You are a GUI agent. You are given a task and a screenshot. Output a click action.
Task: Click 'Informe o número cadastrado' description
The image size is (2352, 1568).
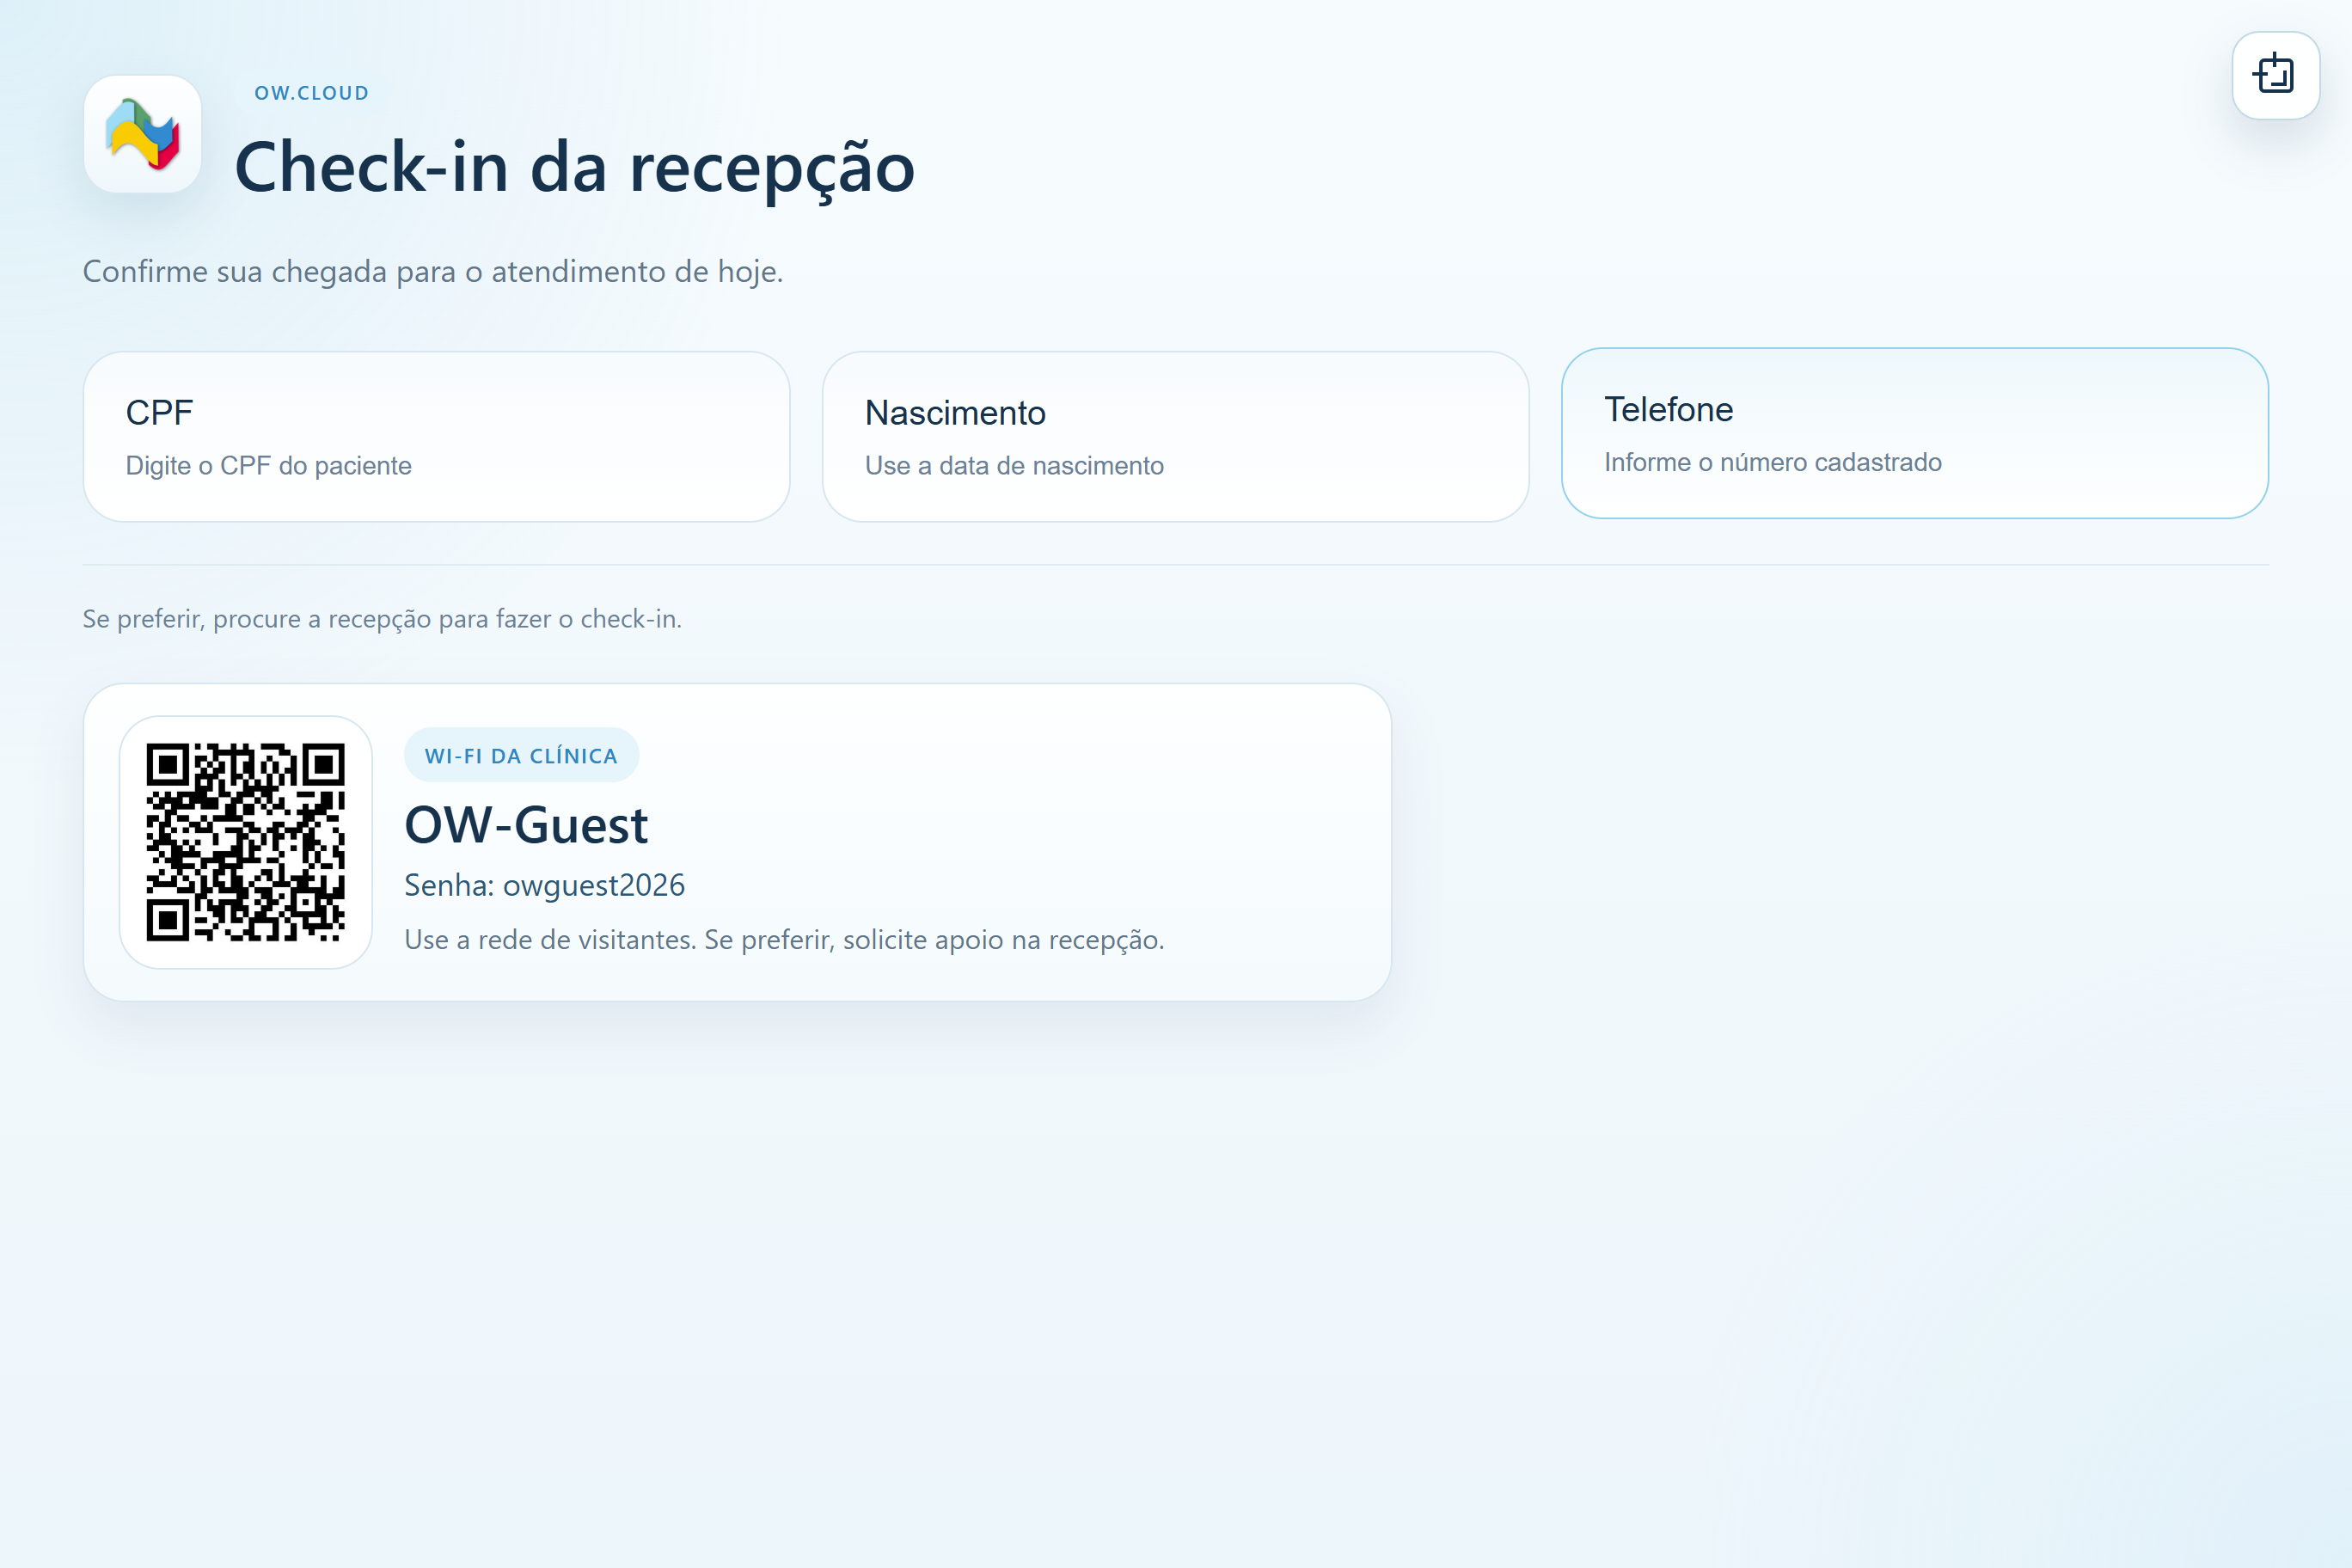click(1772, 463)
